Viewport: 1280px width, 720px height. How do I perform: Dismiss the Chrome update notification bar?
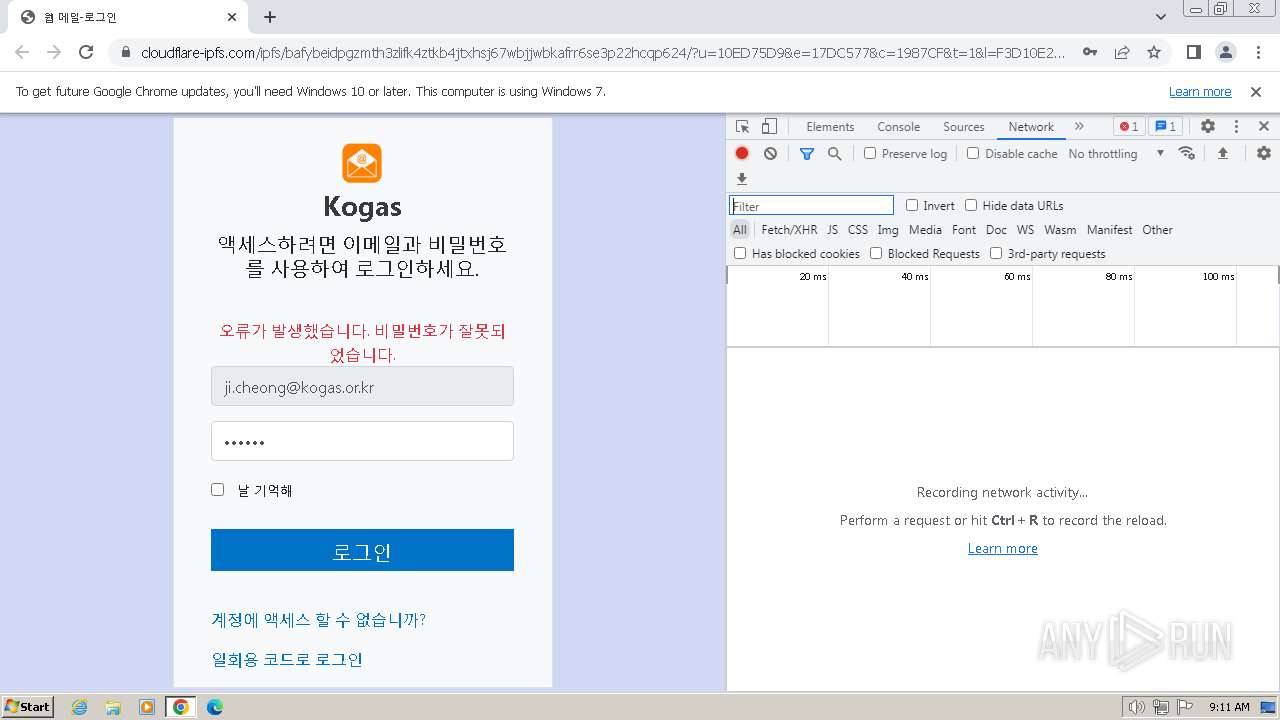coord(1256,91)
